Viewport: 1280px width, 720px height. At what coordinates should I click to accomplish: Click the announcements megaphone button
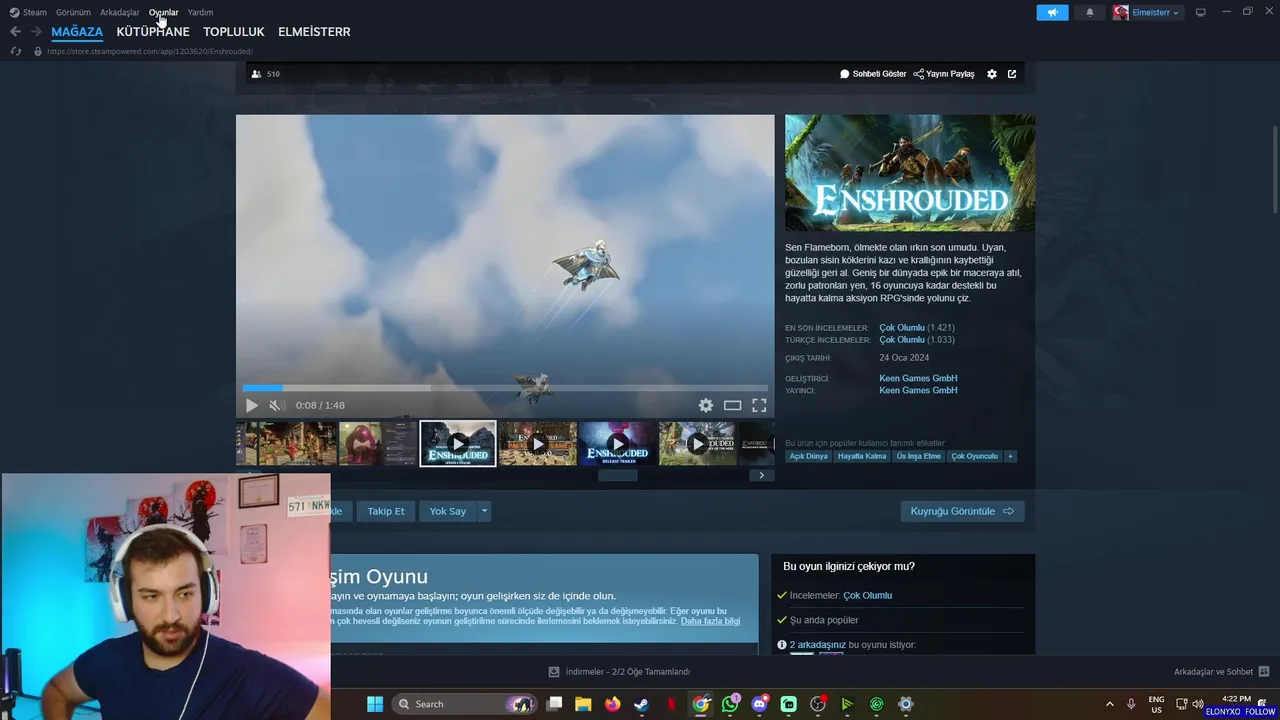coord(1052,12)
